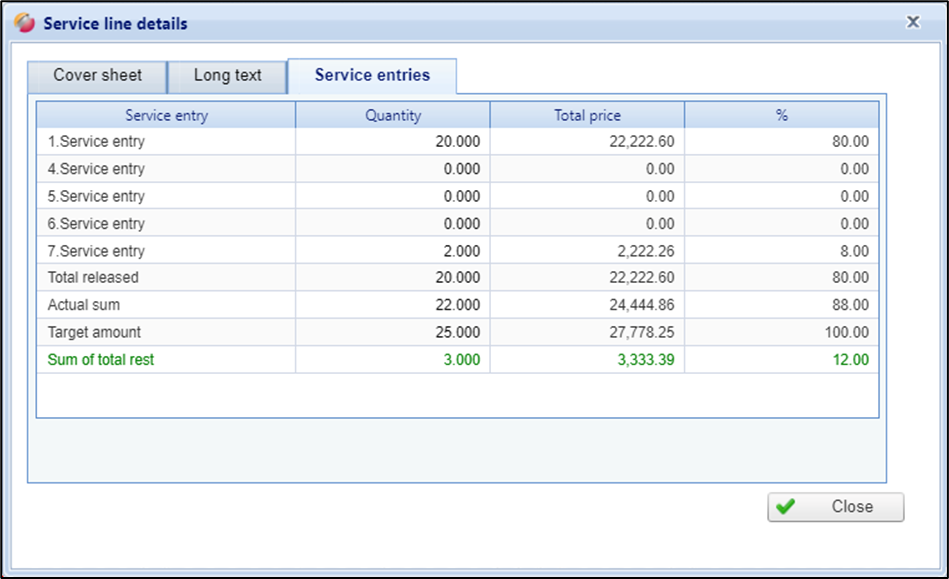Switch to the Cover sheet tab
949x579 pixels.
click(97, 76)
